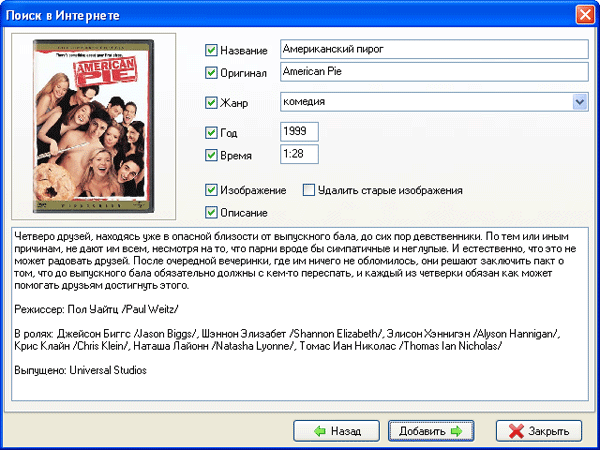Uncheck the Название checkbox
This screenshot has width=600, height=450.
coord(211,50)
